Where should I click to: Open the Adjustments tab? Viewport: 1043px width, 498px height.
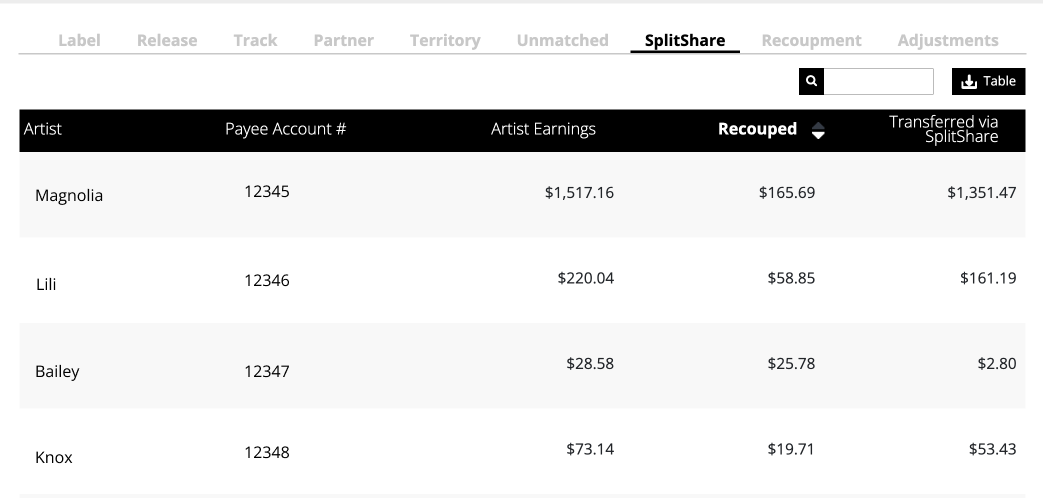pyautogui.click(x=948, y=41)
